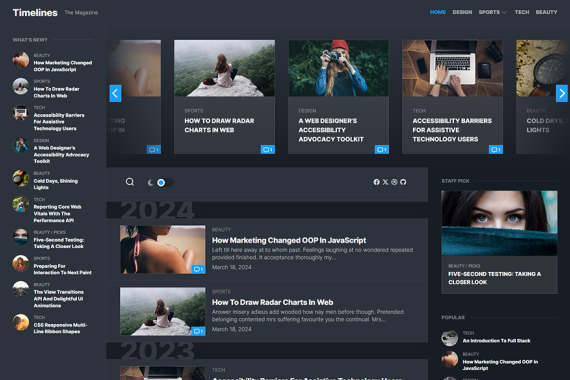Open comments badge on Radar Charts card
The width and height of the screenshot is (570, 380).
click(x=268, y=149)
